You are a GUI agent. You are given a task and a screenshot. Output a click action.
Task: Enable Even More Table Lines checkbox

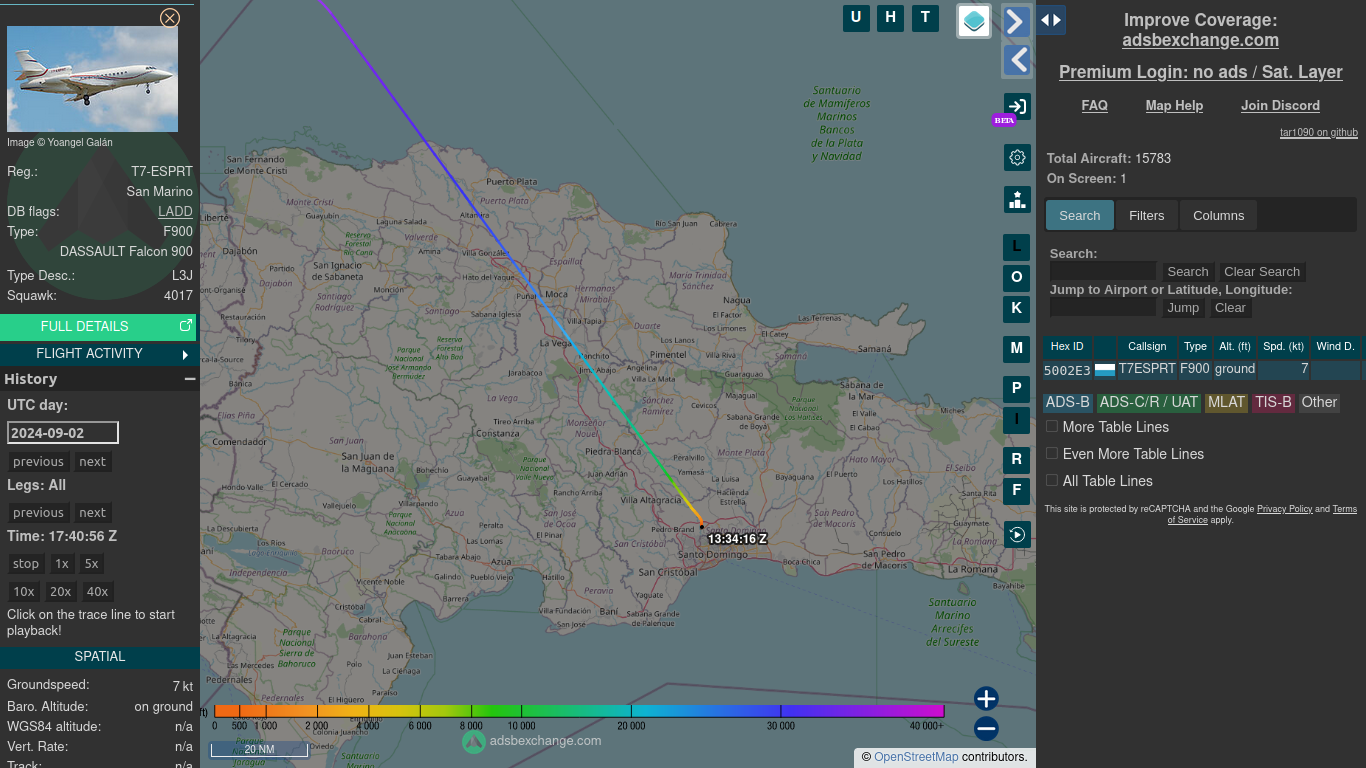click(1052, 453)
